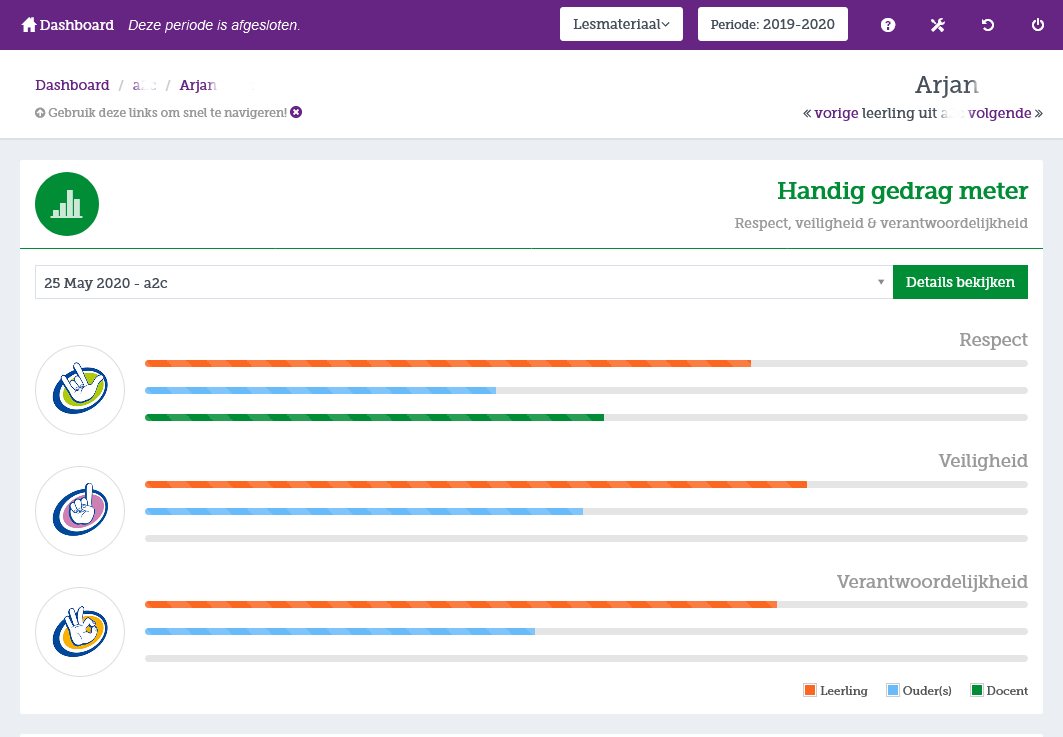
Task: Click the power logout icon
Action: (x=1038, y=25)
